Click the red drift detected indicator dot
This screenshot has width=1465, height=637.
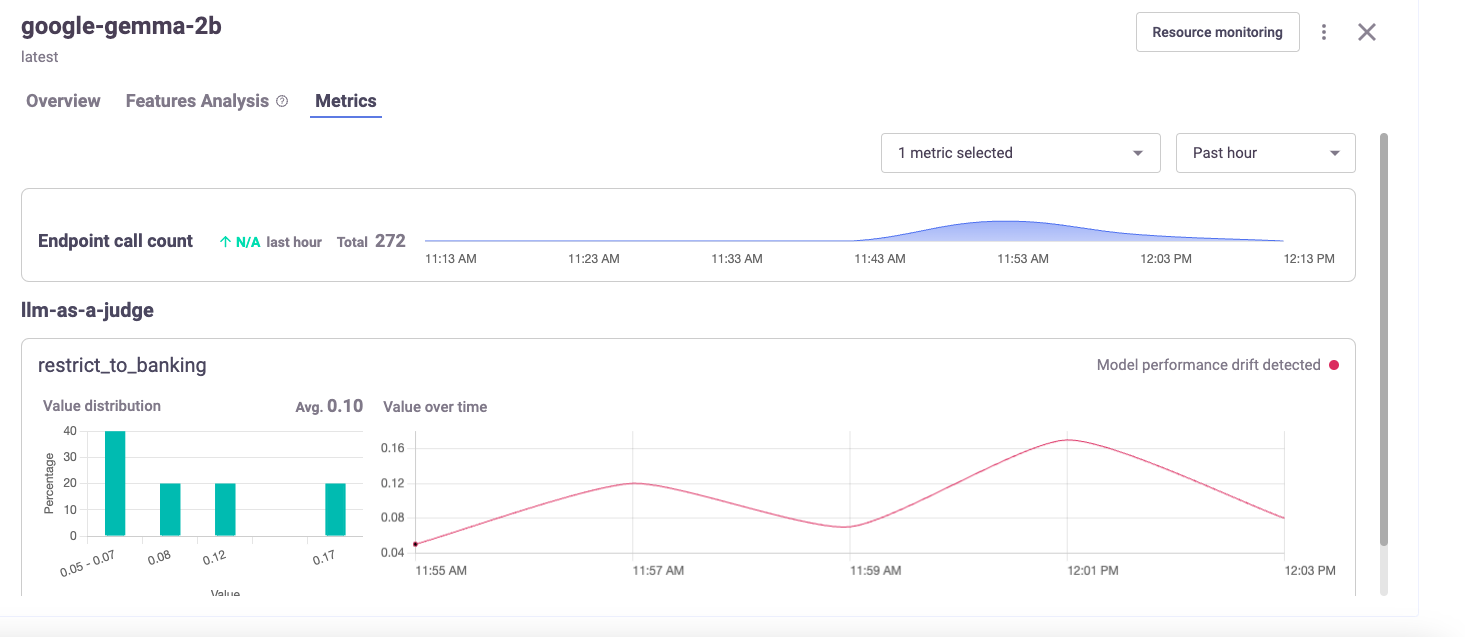(x=1333, y=365)
